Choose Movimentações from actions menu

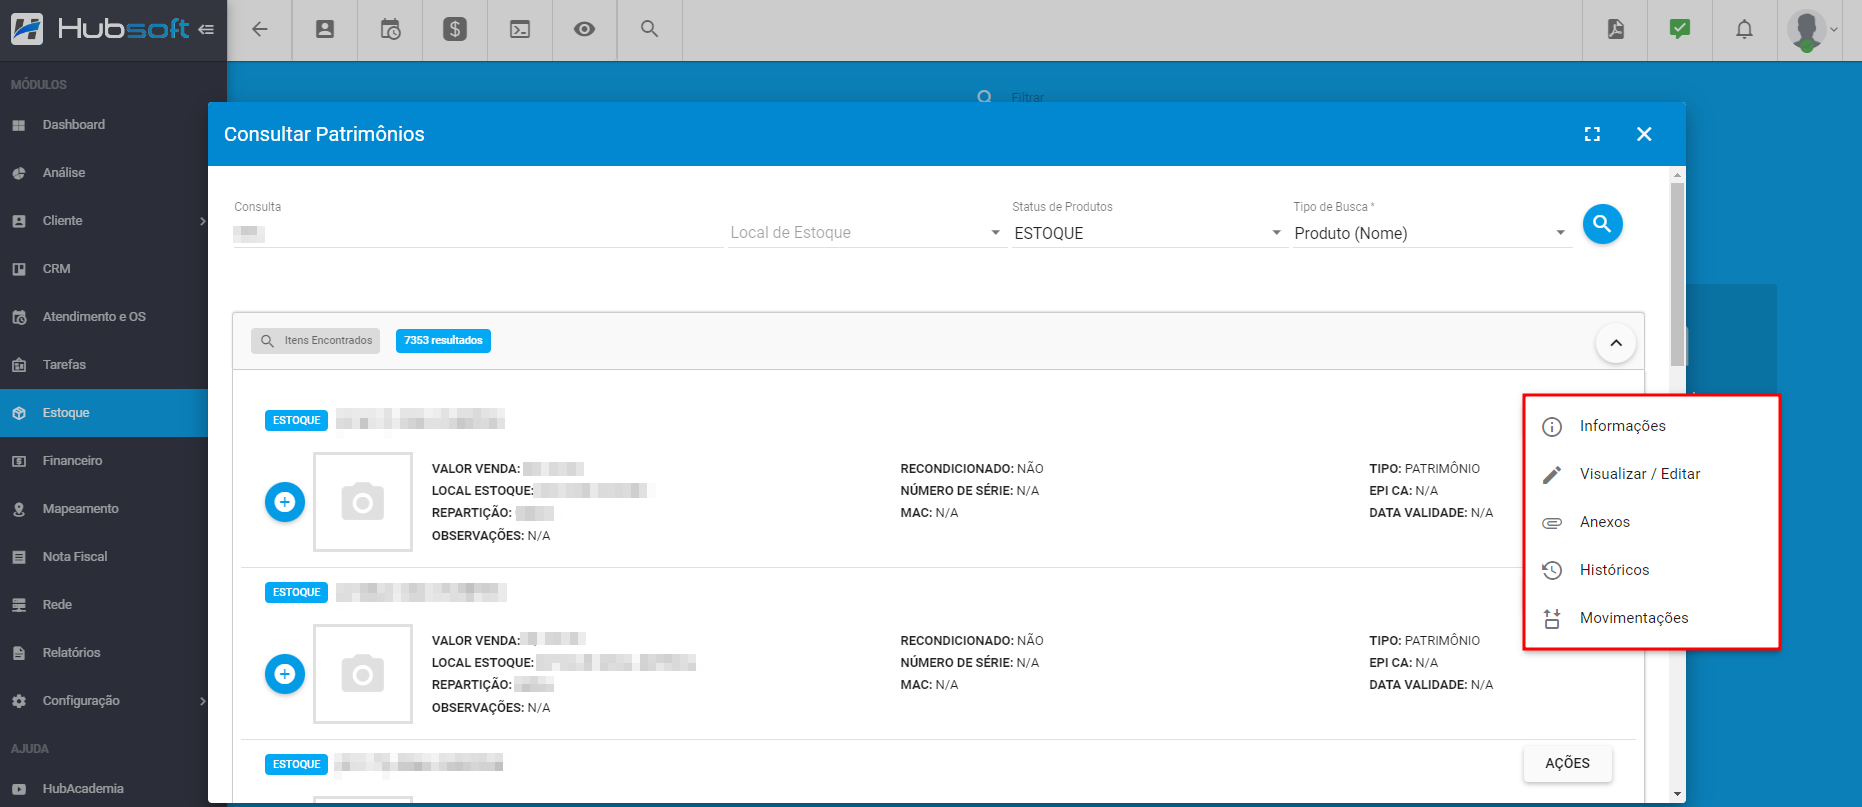[1651, 618]
